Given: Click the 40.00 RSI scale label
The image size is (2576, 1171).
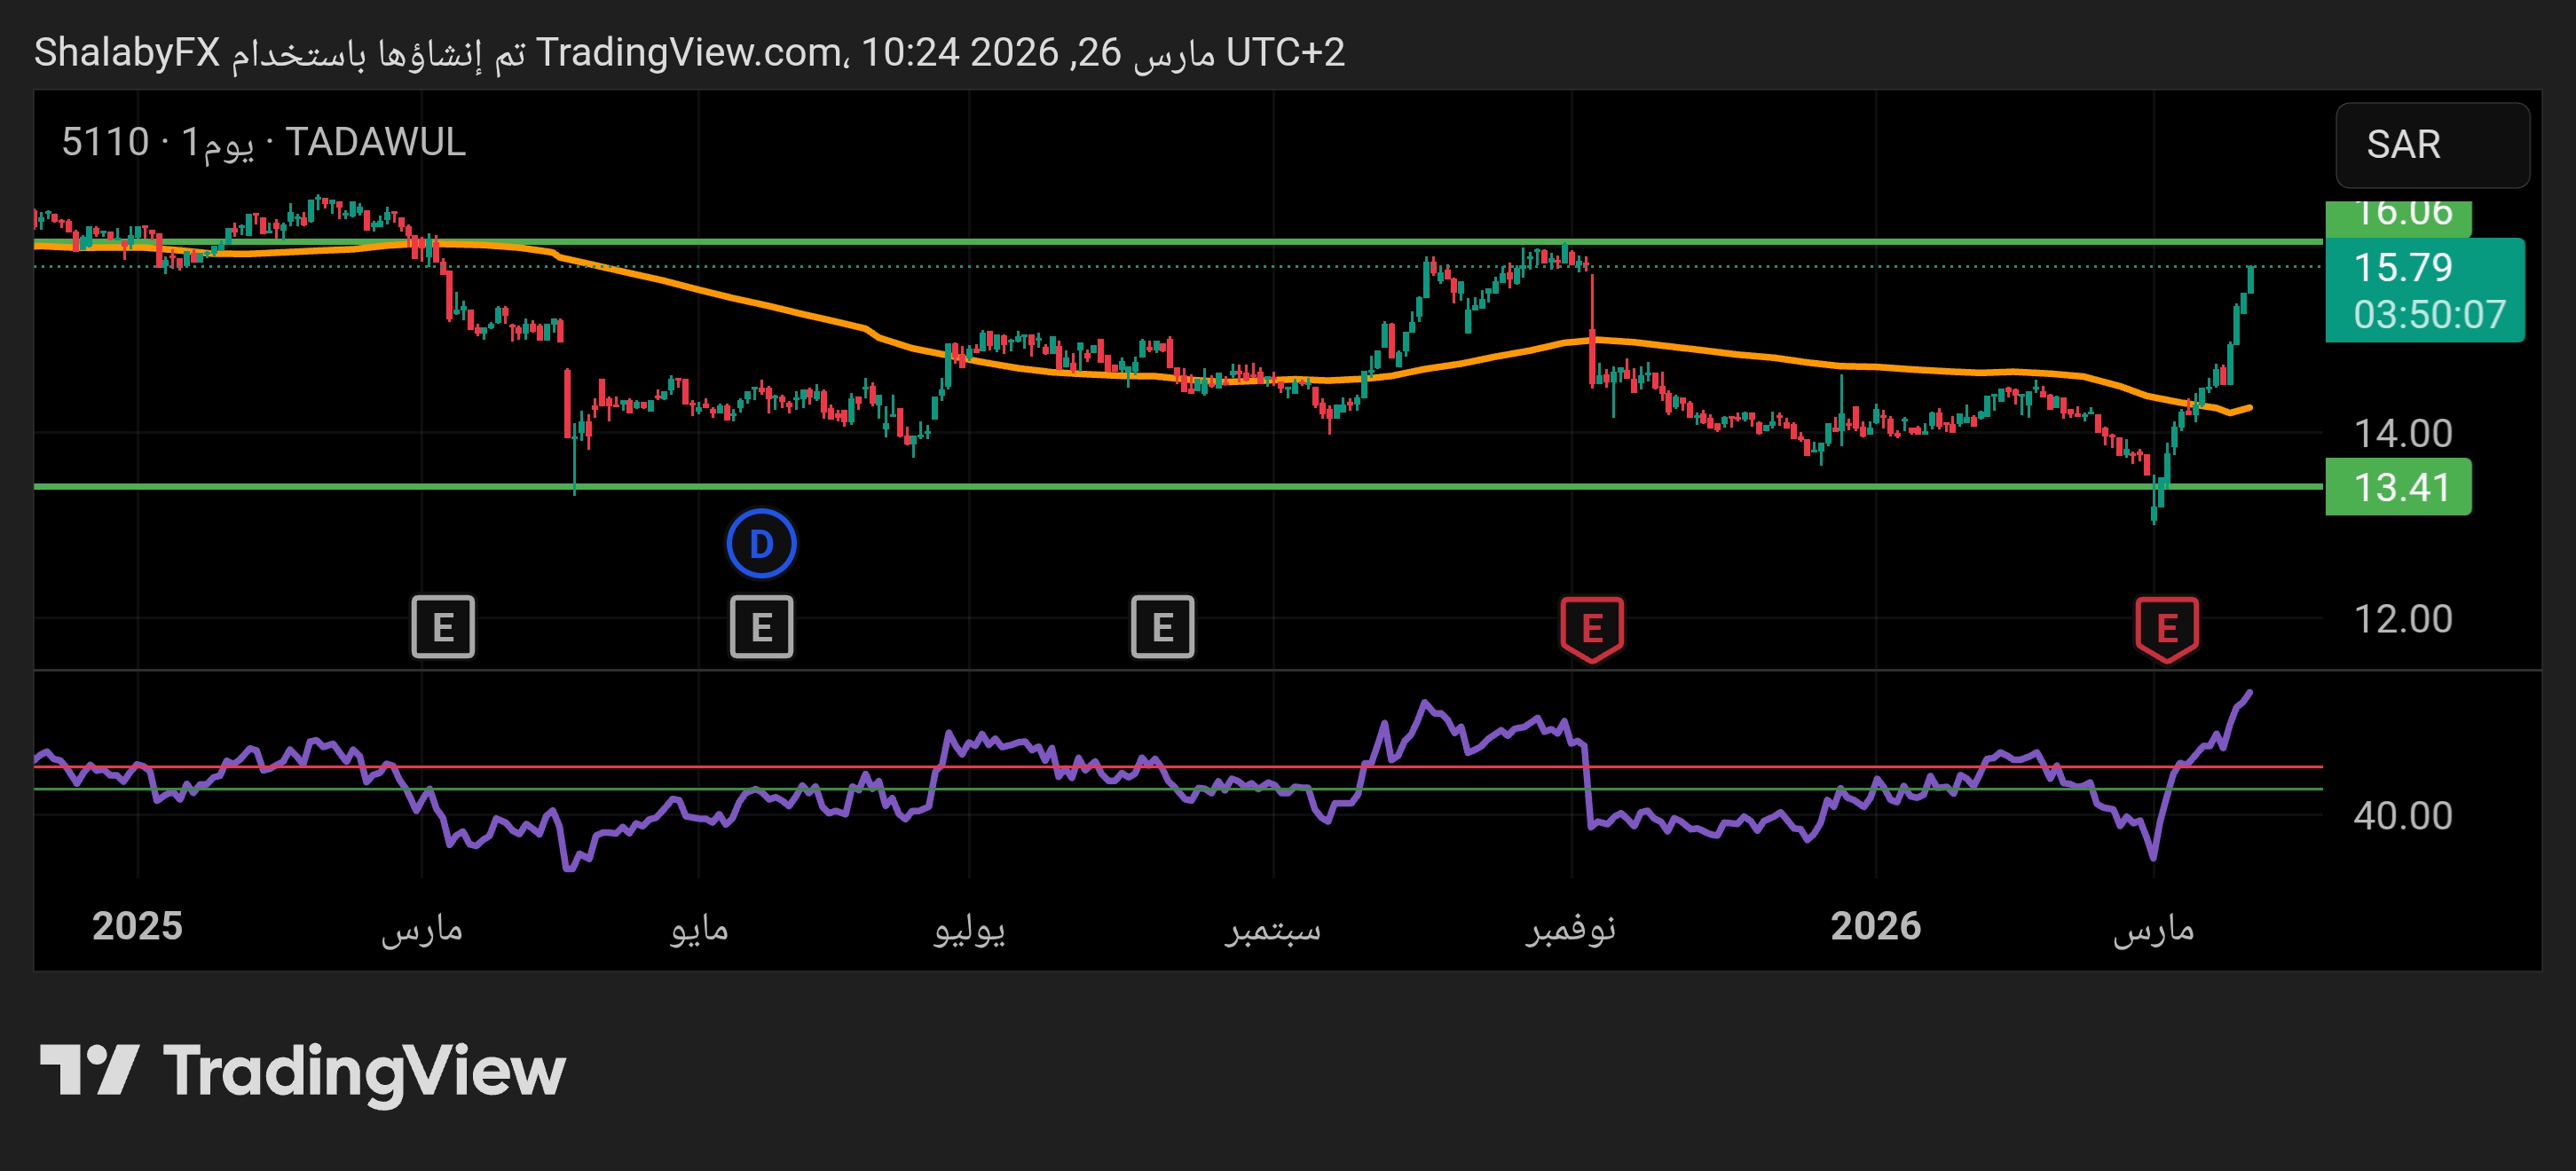Looking at the screenshot, I should click(x=2402, y=816).
